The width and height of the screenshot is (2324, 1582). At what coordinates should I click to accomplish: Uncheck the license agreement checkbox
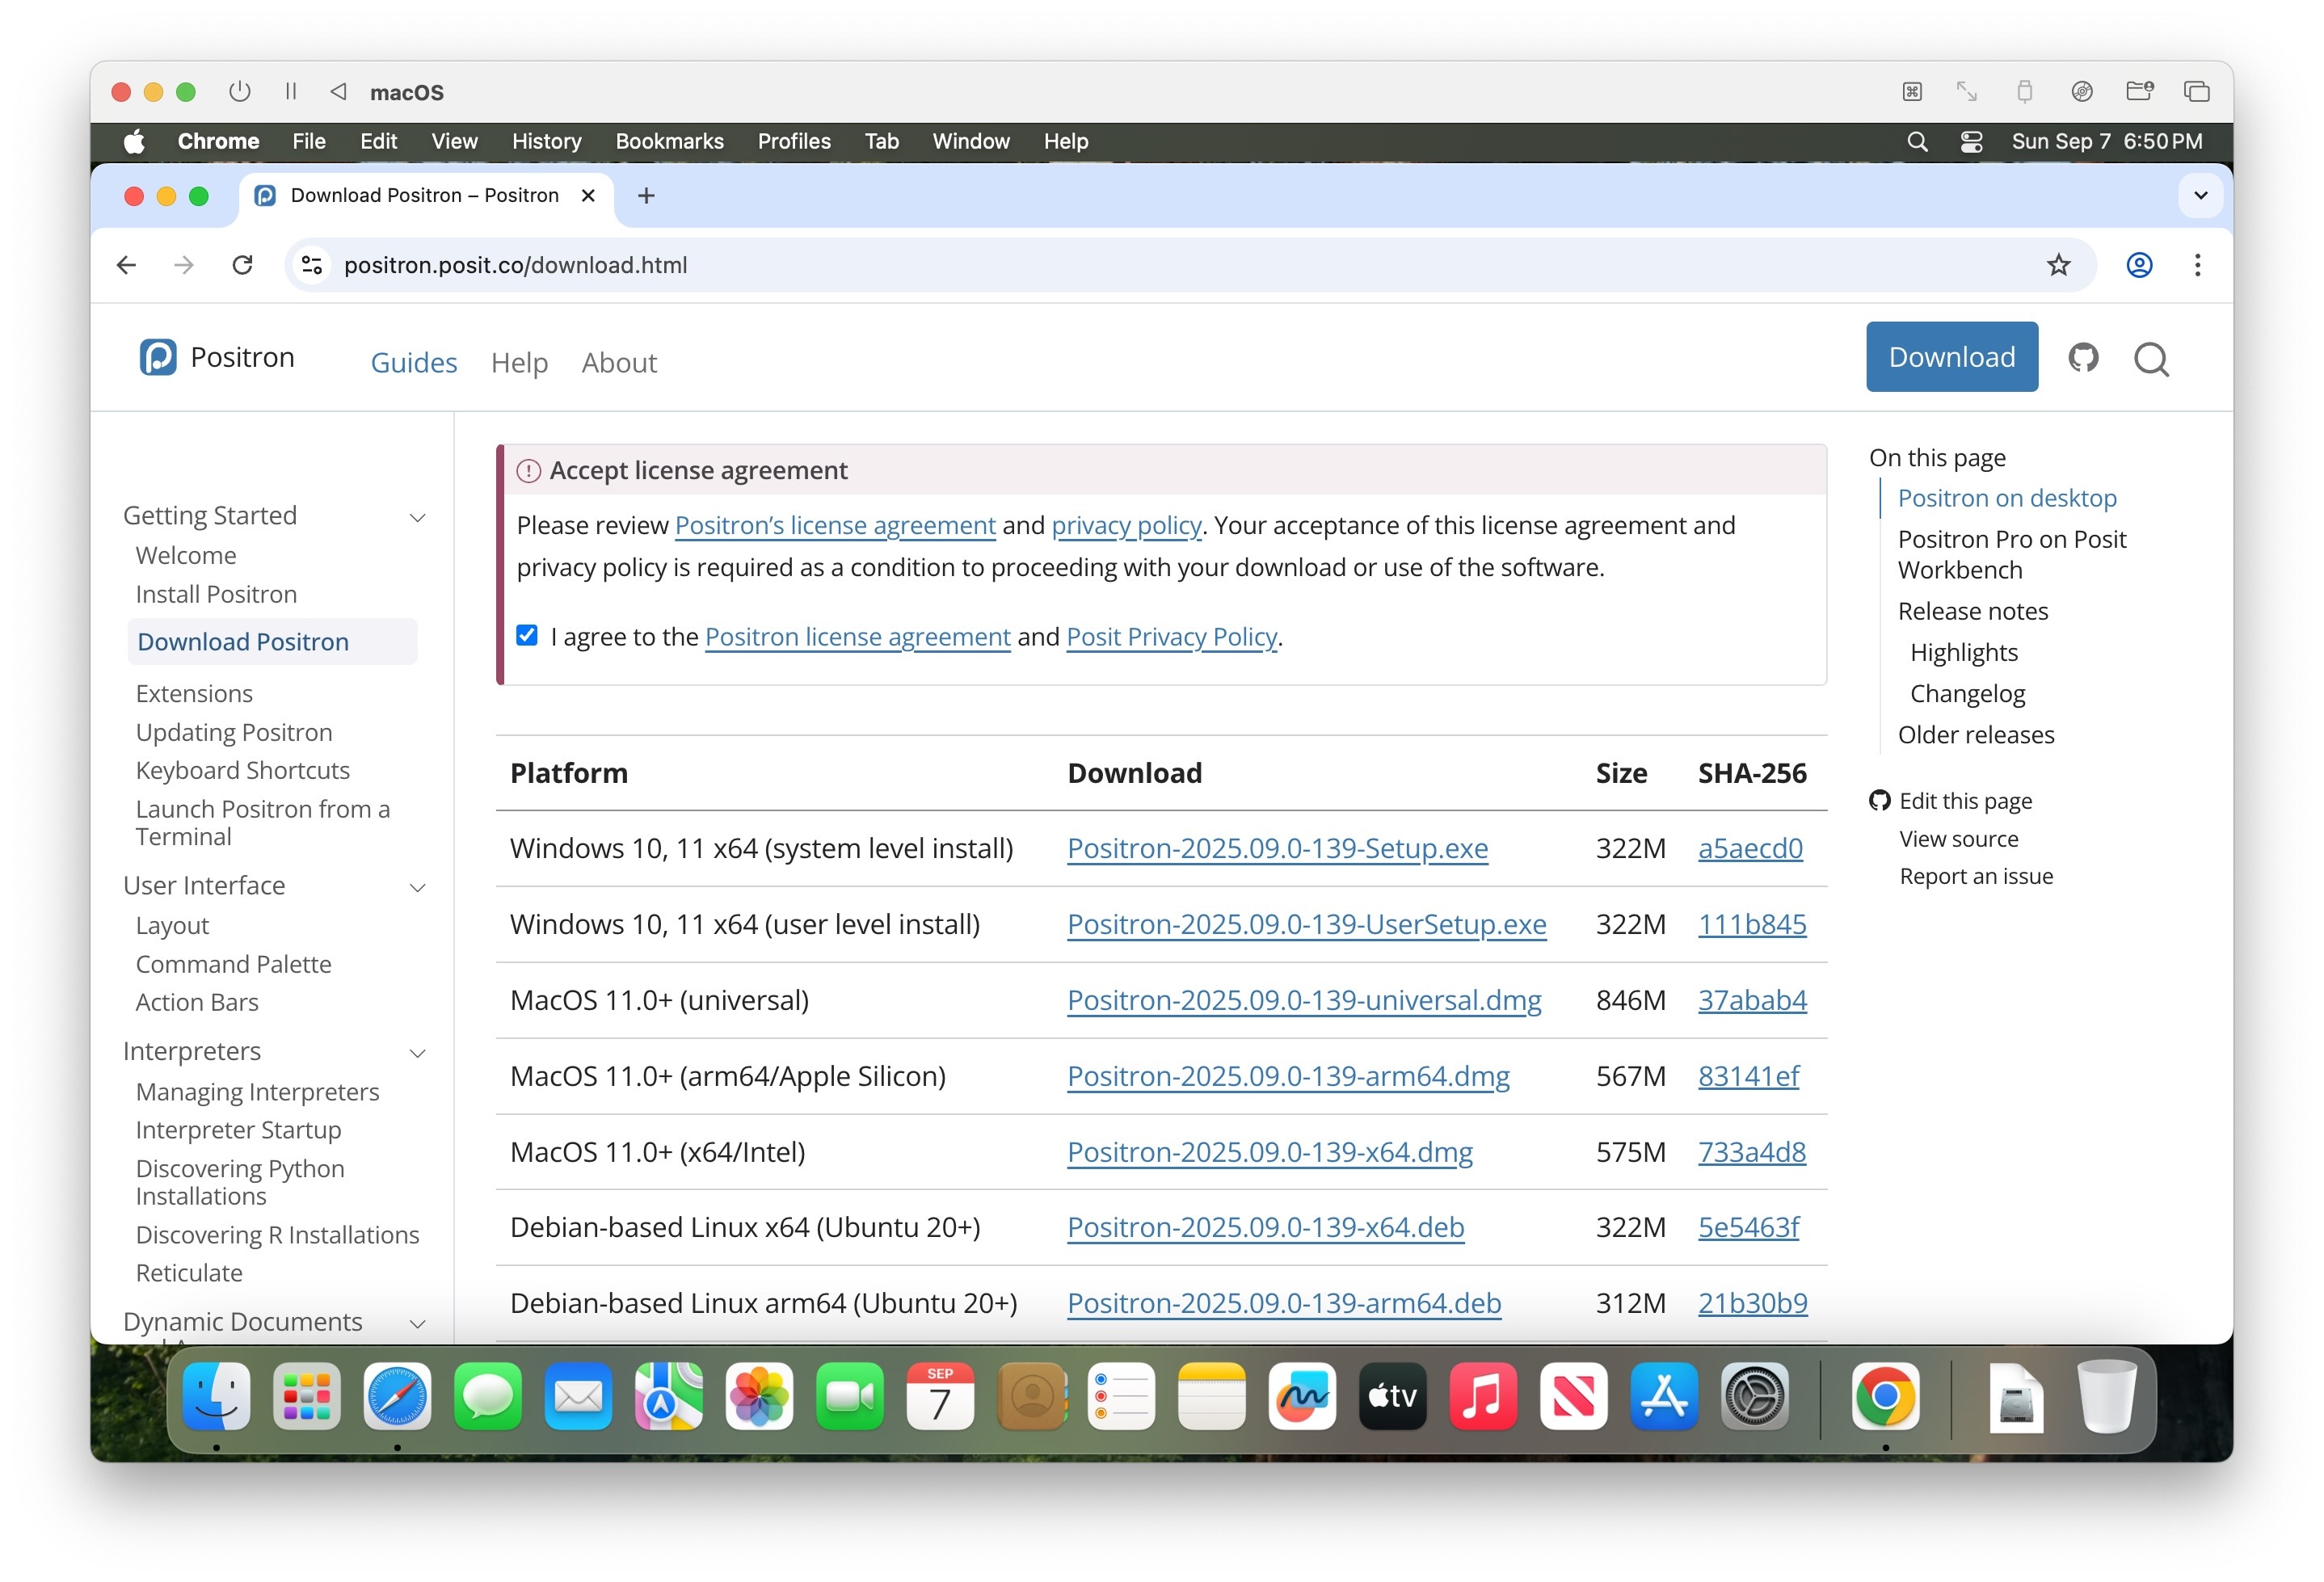(x=527, y=636)
